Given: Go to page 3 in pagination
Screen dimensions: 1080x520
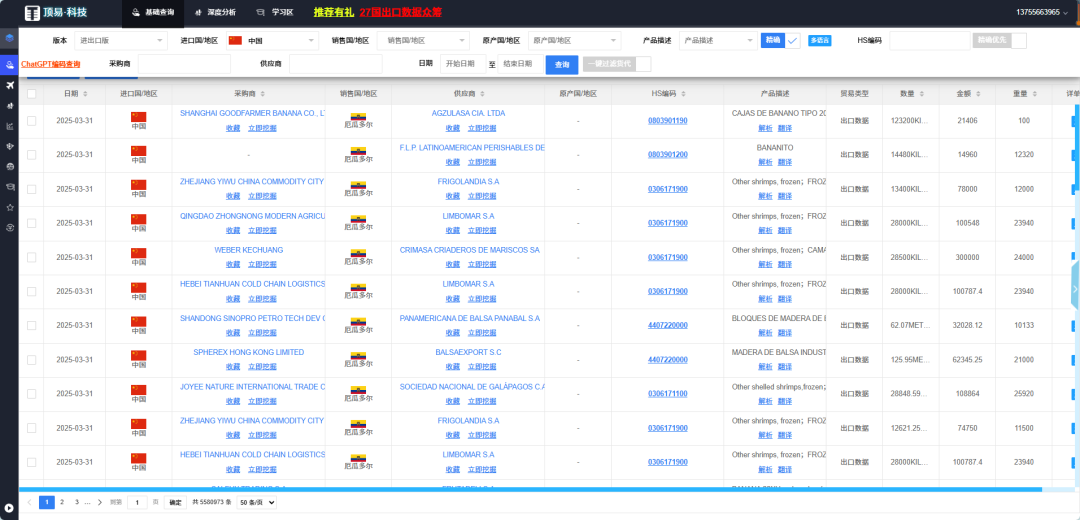Looking at the screenshot, I should pos(77,503).
